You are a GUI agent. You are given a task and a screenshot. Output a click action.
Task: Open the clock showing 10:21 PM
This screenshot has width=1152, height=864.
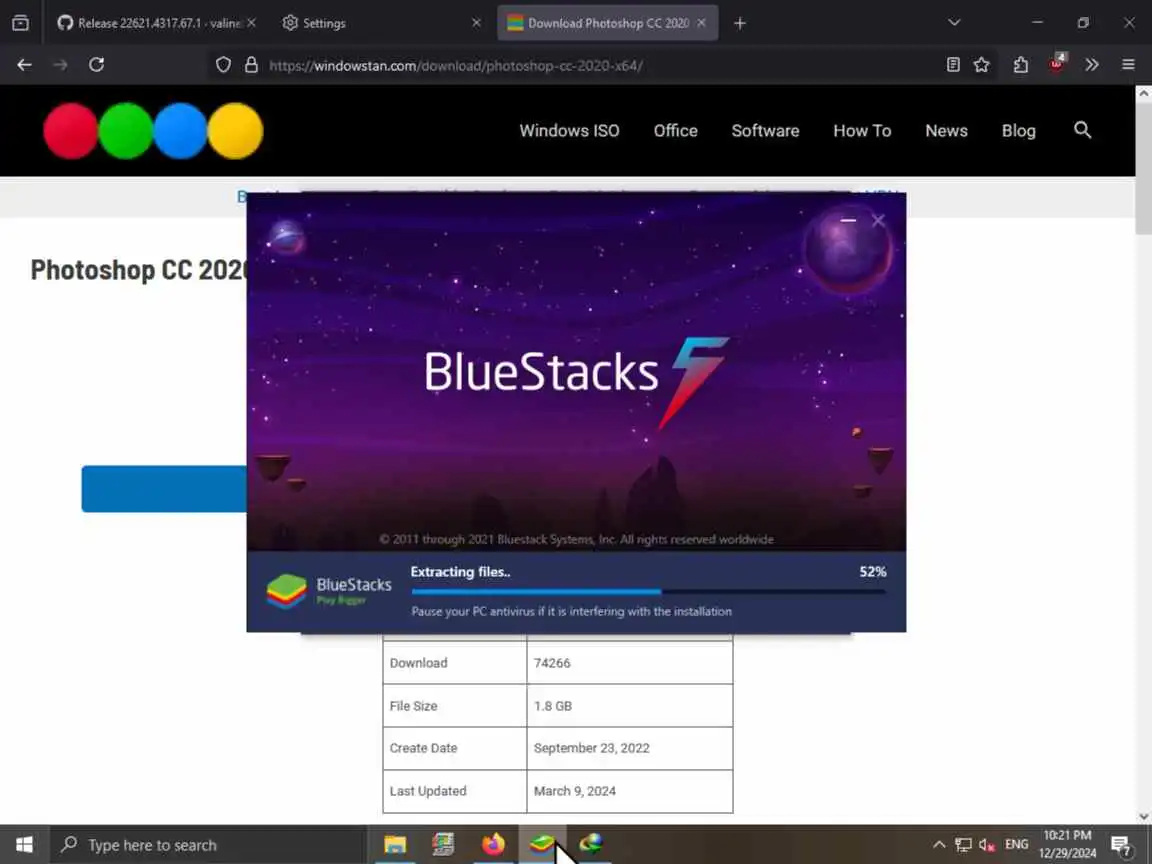(1068, 844)
